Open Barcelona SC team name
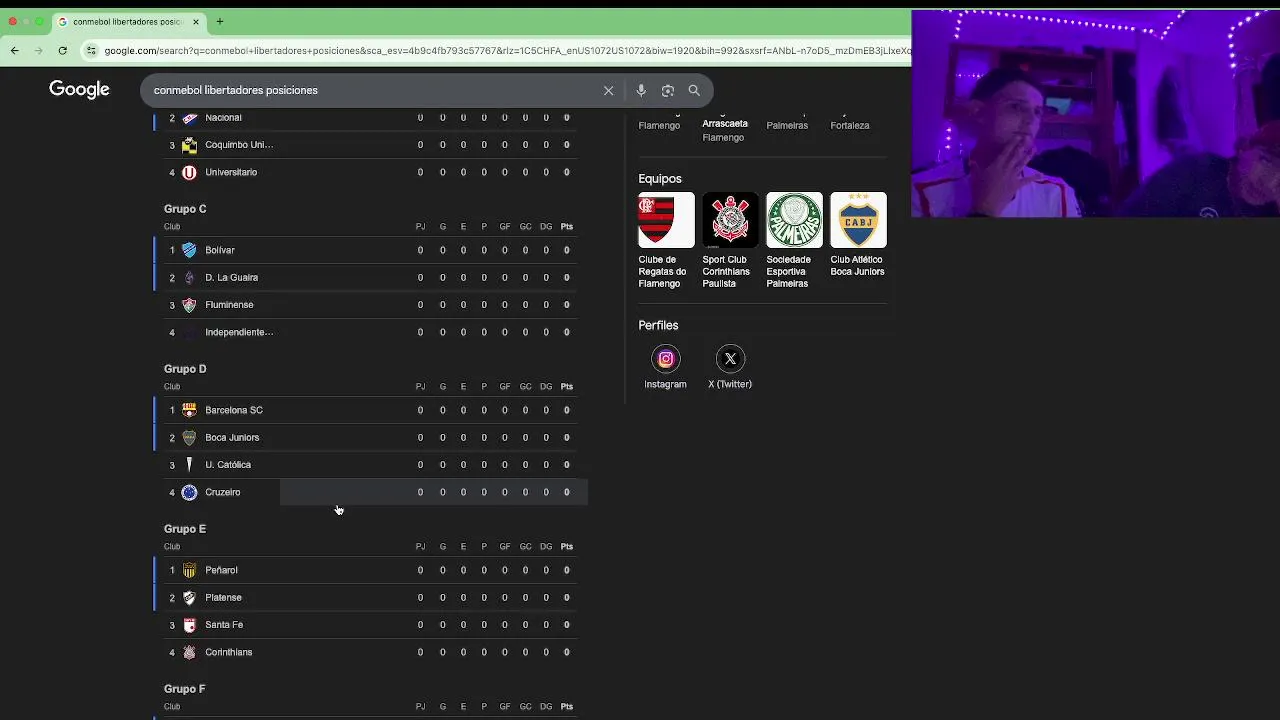The image size is (1280, 720). (x=234, y=410)
